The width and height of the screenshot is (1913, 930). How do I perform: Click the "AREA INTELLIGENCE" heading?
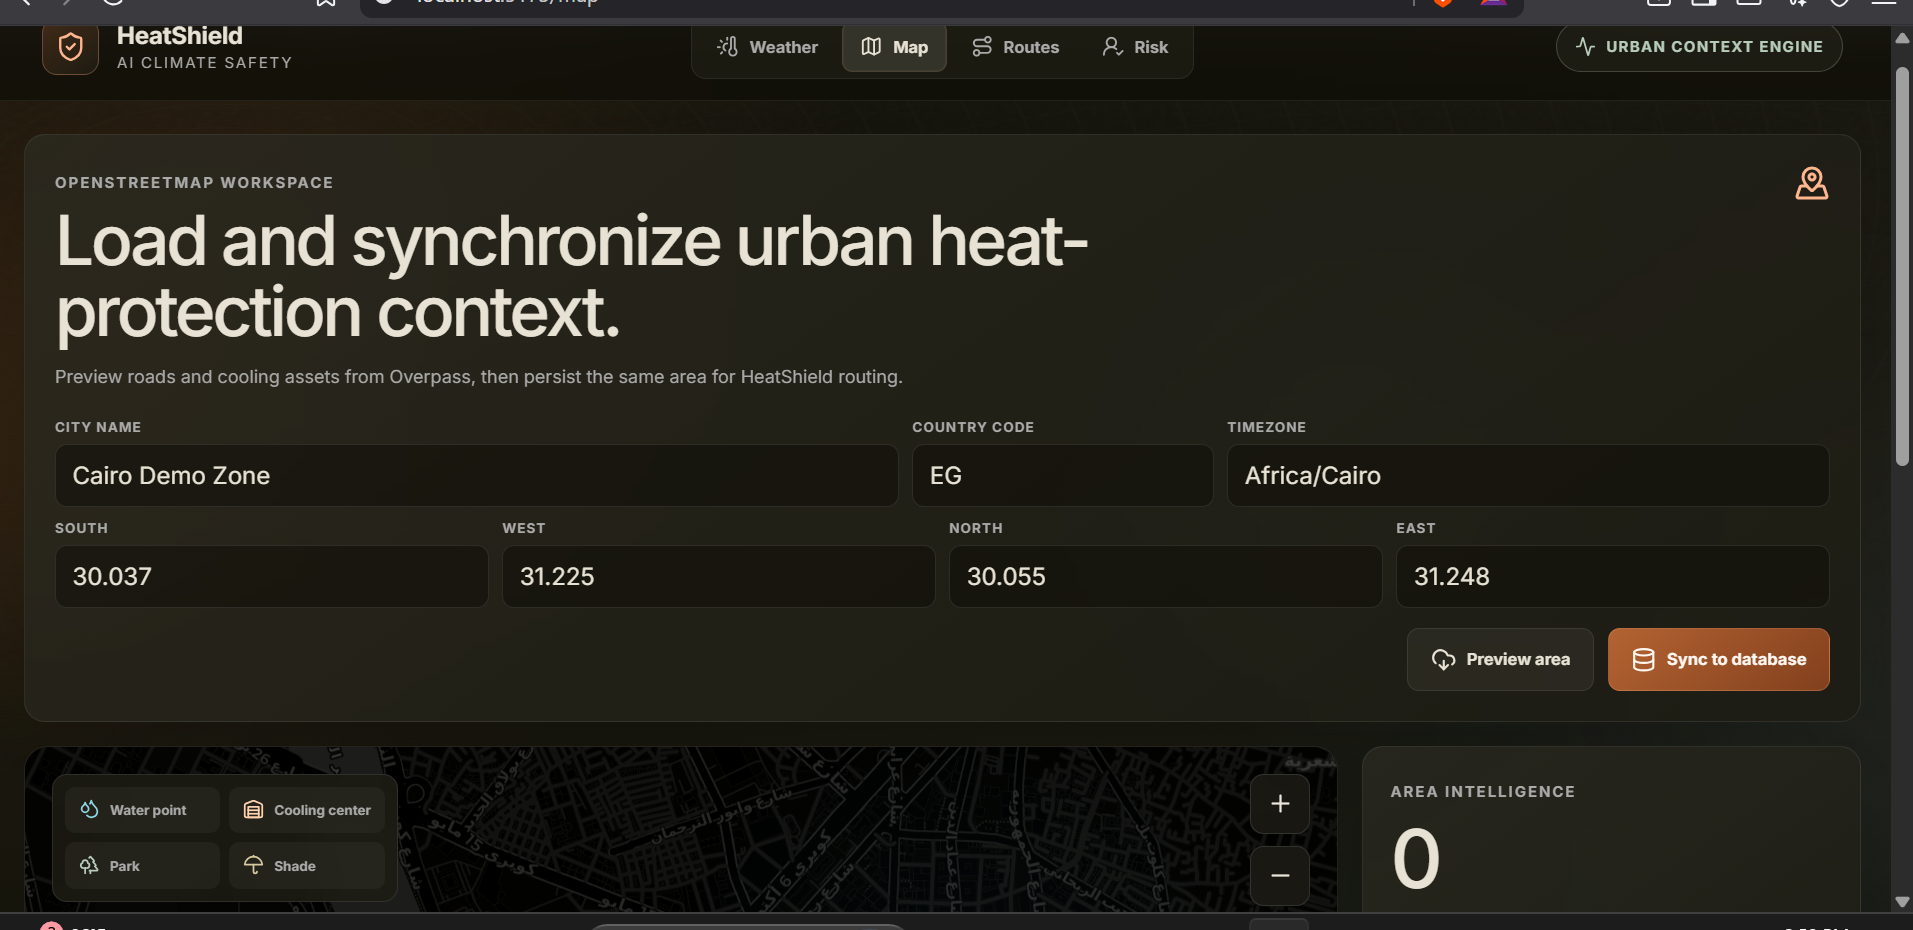click(x=1482, y=792)
